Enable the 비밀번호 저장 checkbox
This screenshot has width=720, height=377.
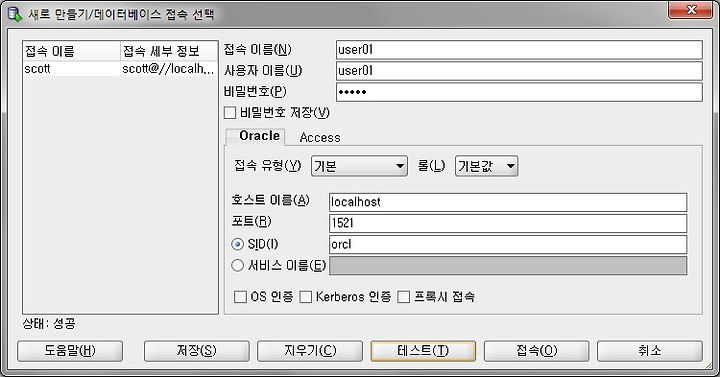pyautogui.click(x=230, y=113)
